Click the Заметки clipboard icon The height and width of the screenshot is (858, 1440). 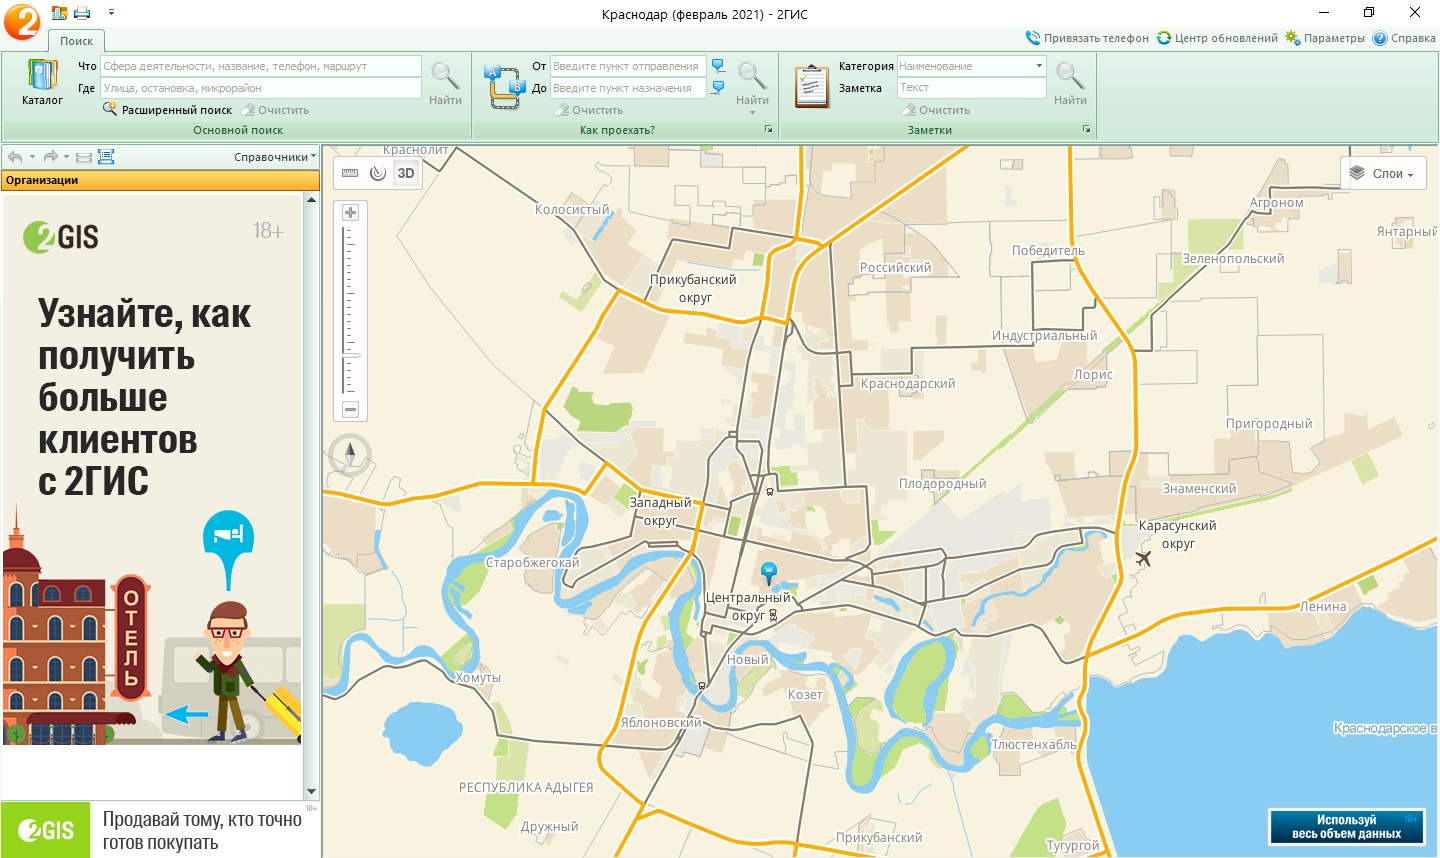pyautogui.click(x=811, y=86)
